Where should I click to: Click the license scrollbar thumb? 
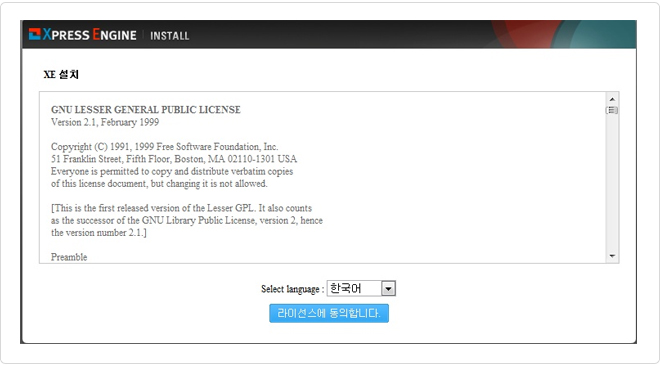(x=612, y=110)
